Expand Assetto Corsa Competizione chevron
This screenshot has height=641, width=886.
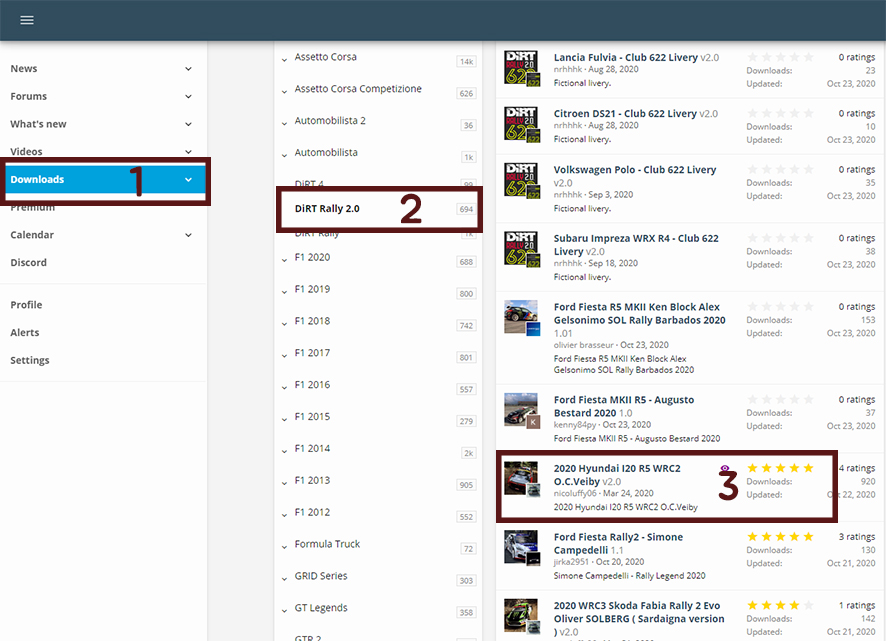coord(284,92)
